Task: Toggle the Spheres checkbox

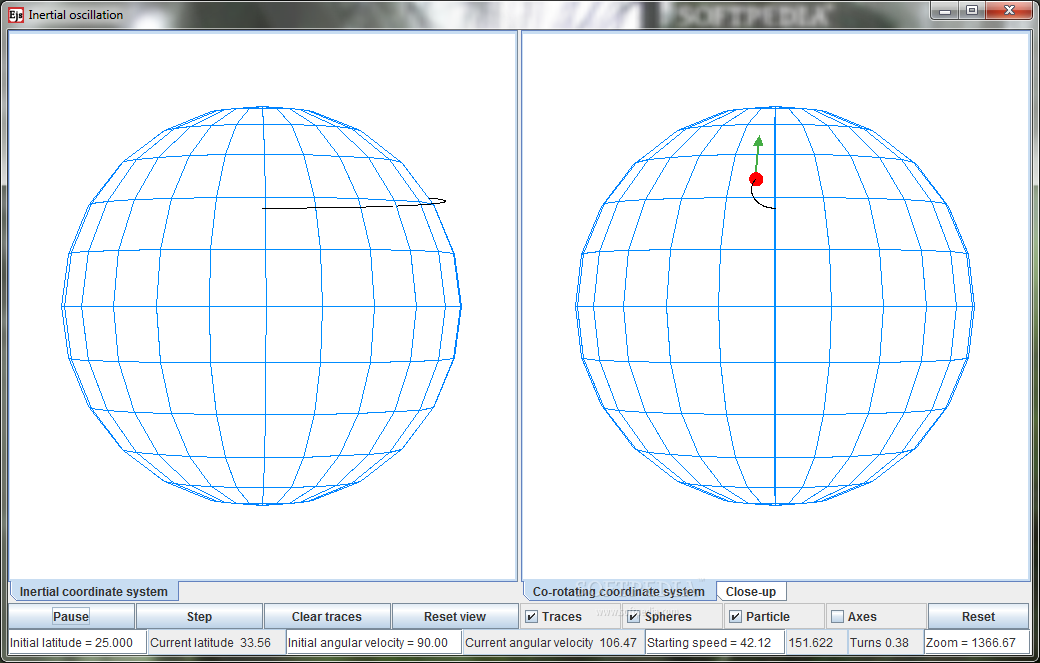Action: point(633,617)
